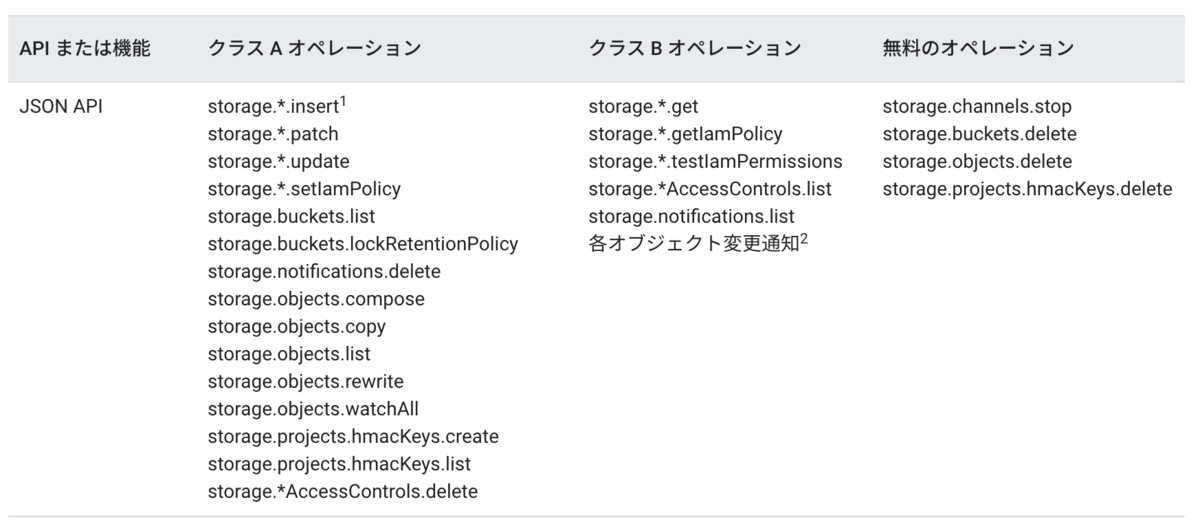
Task: Click footnote superscript 1 after insert
Action: click(343, 101)
